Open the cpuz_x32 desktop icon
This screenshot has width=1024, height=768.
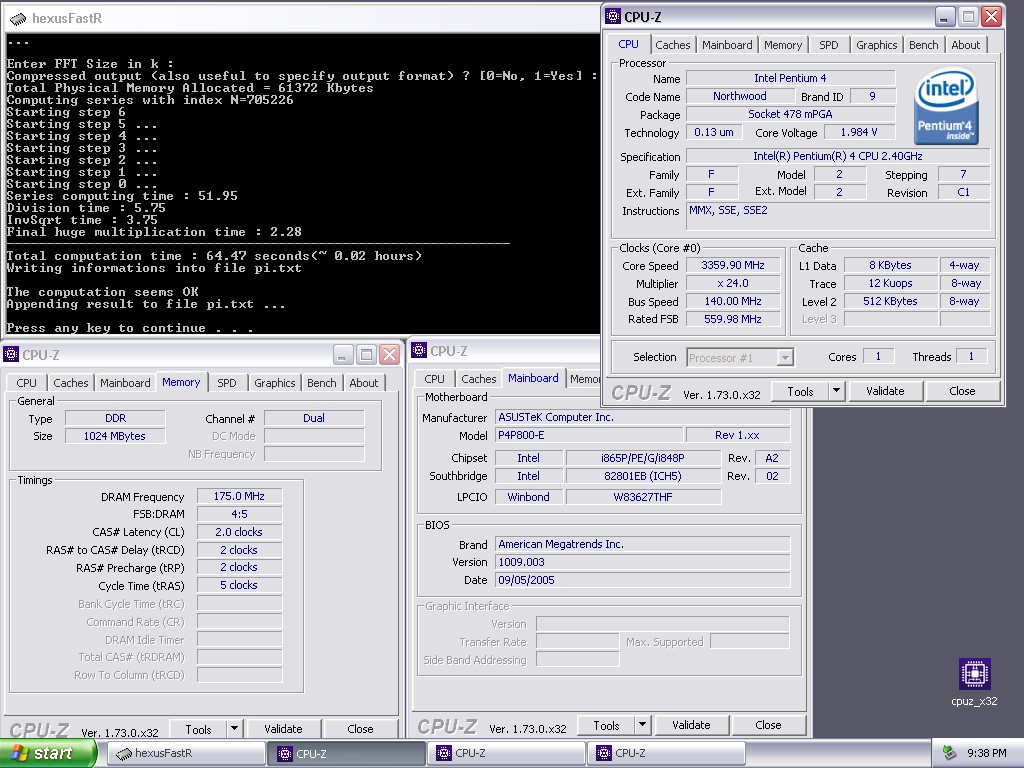click(974, 683)
